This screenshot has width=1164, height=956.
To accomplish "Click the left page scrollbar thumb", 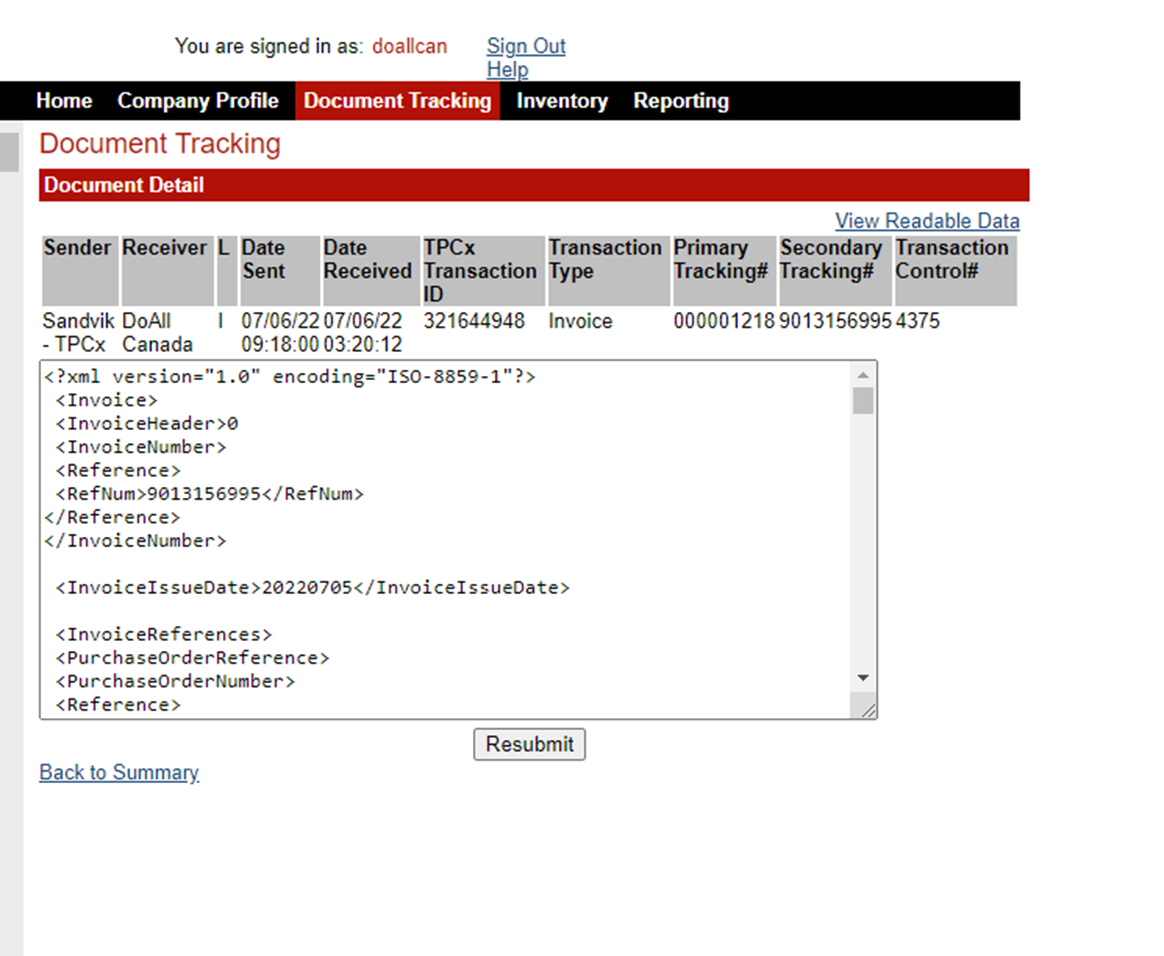I will point(9,152).
